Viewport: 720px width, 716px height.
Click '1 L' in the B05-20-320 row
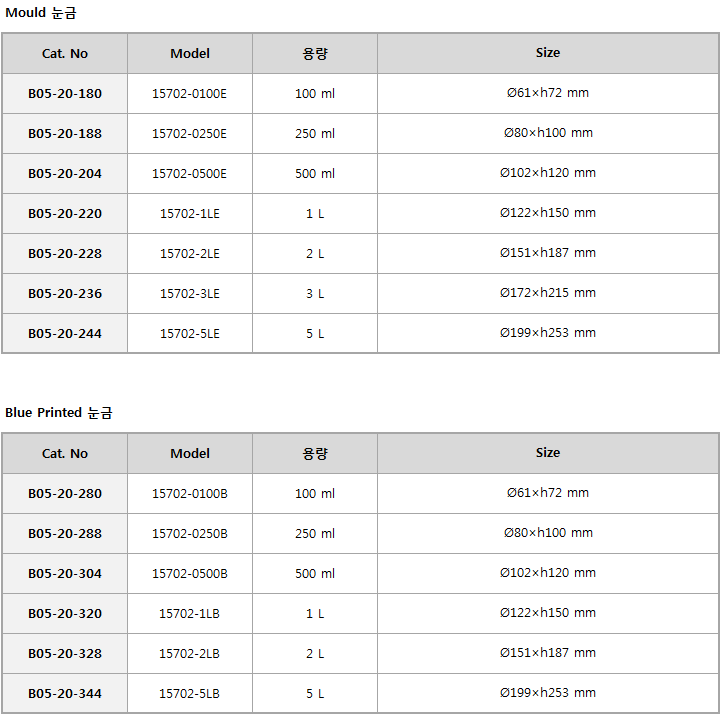click(315, 614)
